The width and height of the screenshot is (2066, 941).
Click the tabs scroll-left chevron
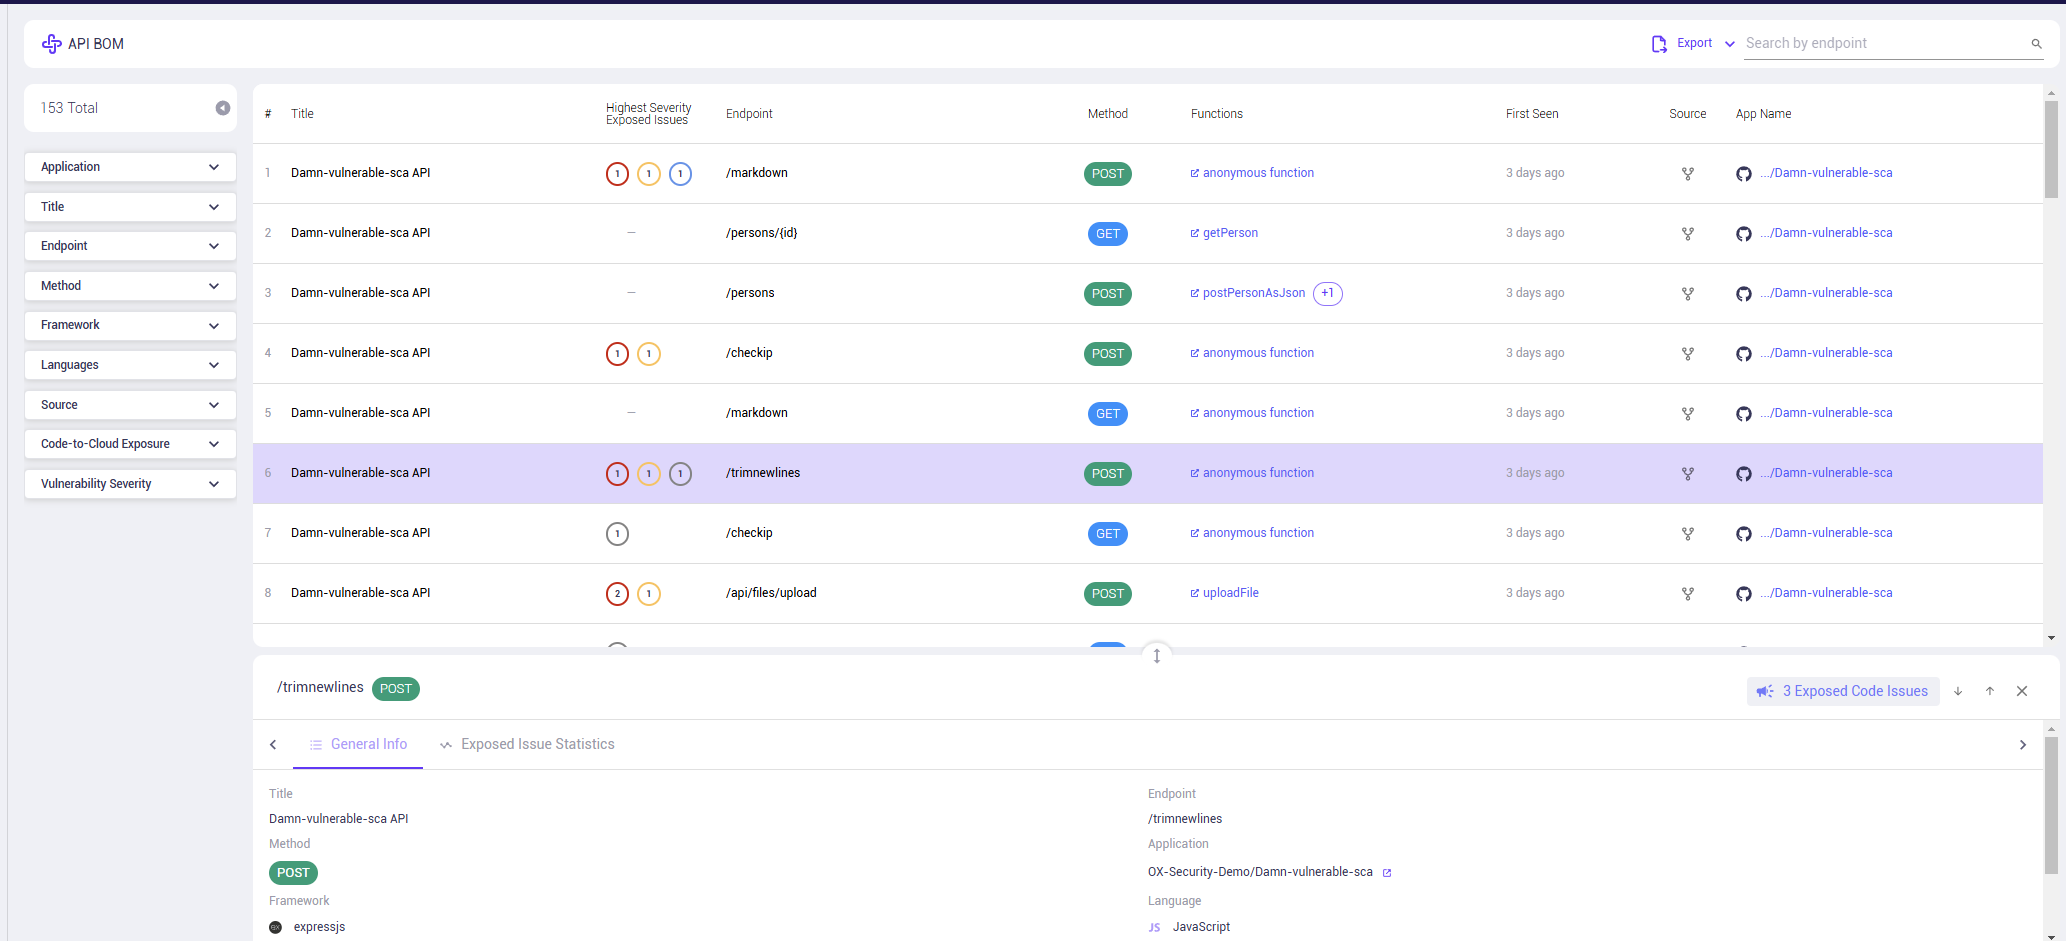273,745
